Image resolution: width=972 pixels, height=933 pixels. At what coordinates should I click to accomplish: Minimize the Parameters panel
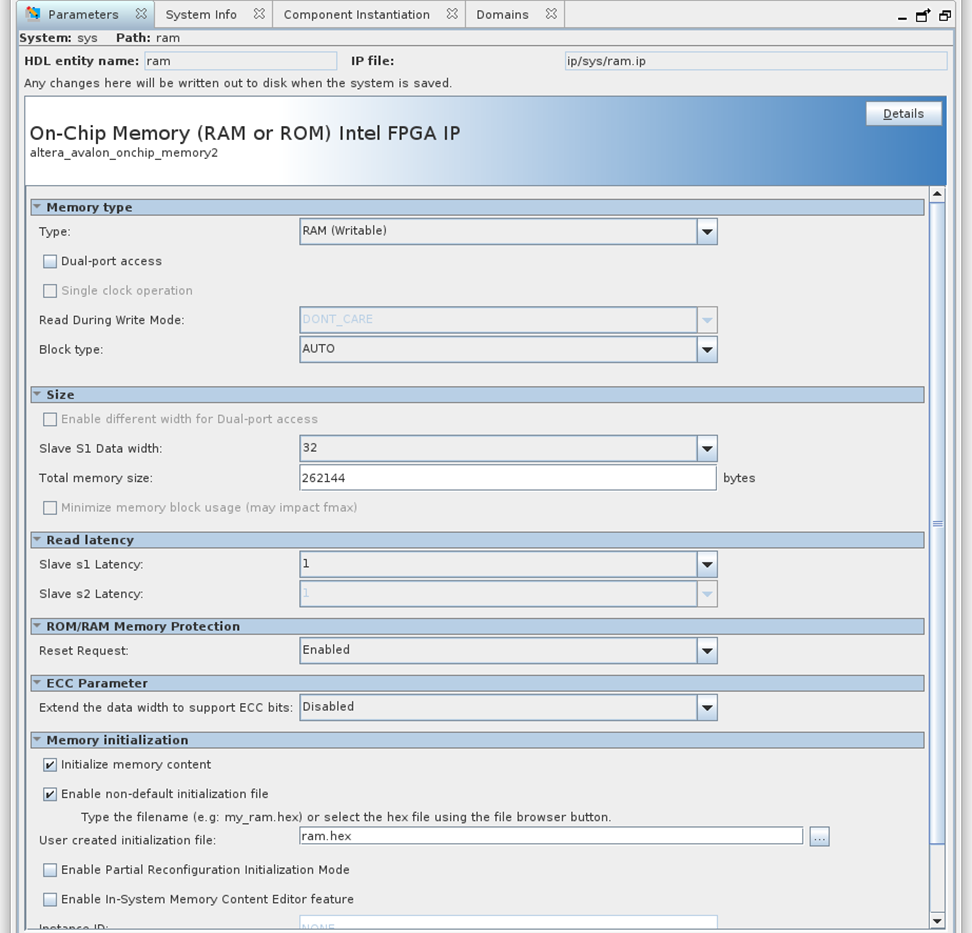[902, 17]
